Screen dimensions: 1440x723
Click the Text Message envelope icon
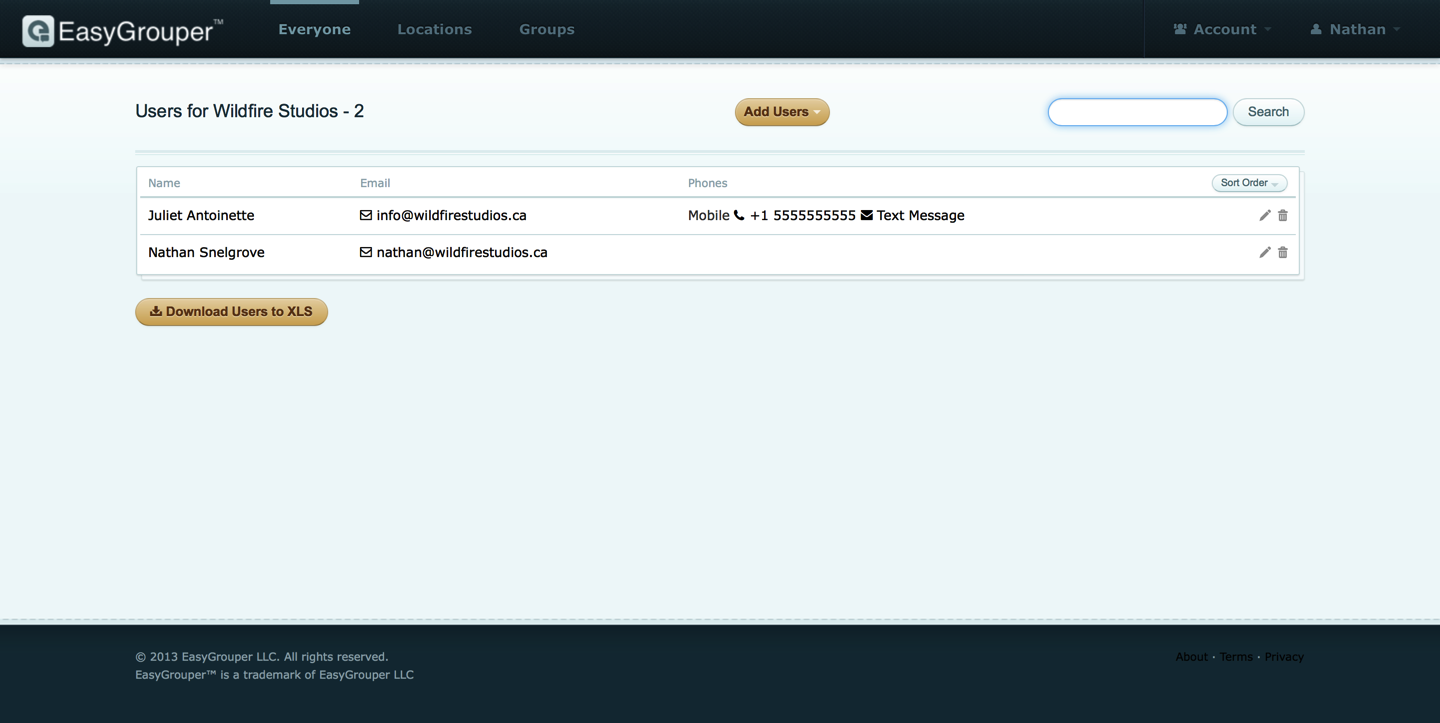click(866, 215)
